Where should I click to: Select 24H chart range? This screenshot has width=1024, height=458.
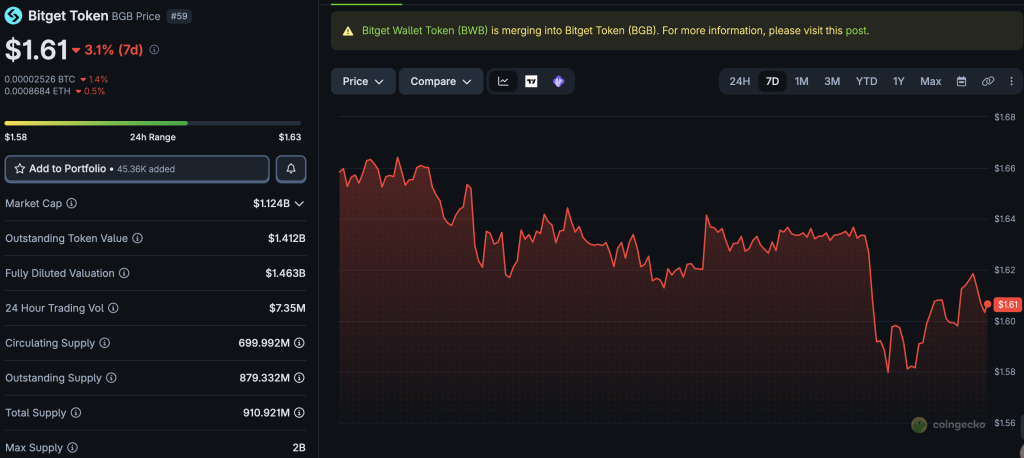(x=739, y=82)
